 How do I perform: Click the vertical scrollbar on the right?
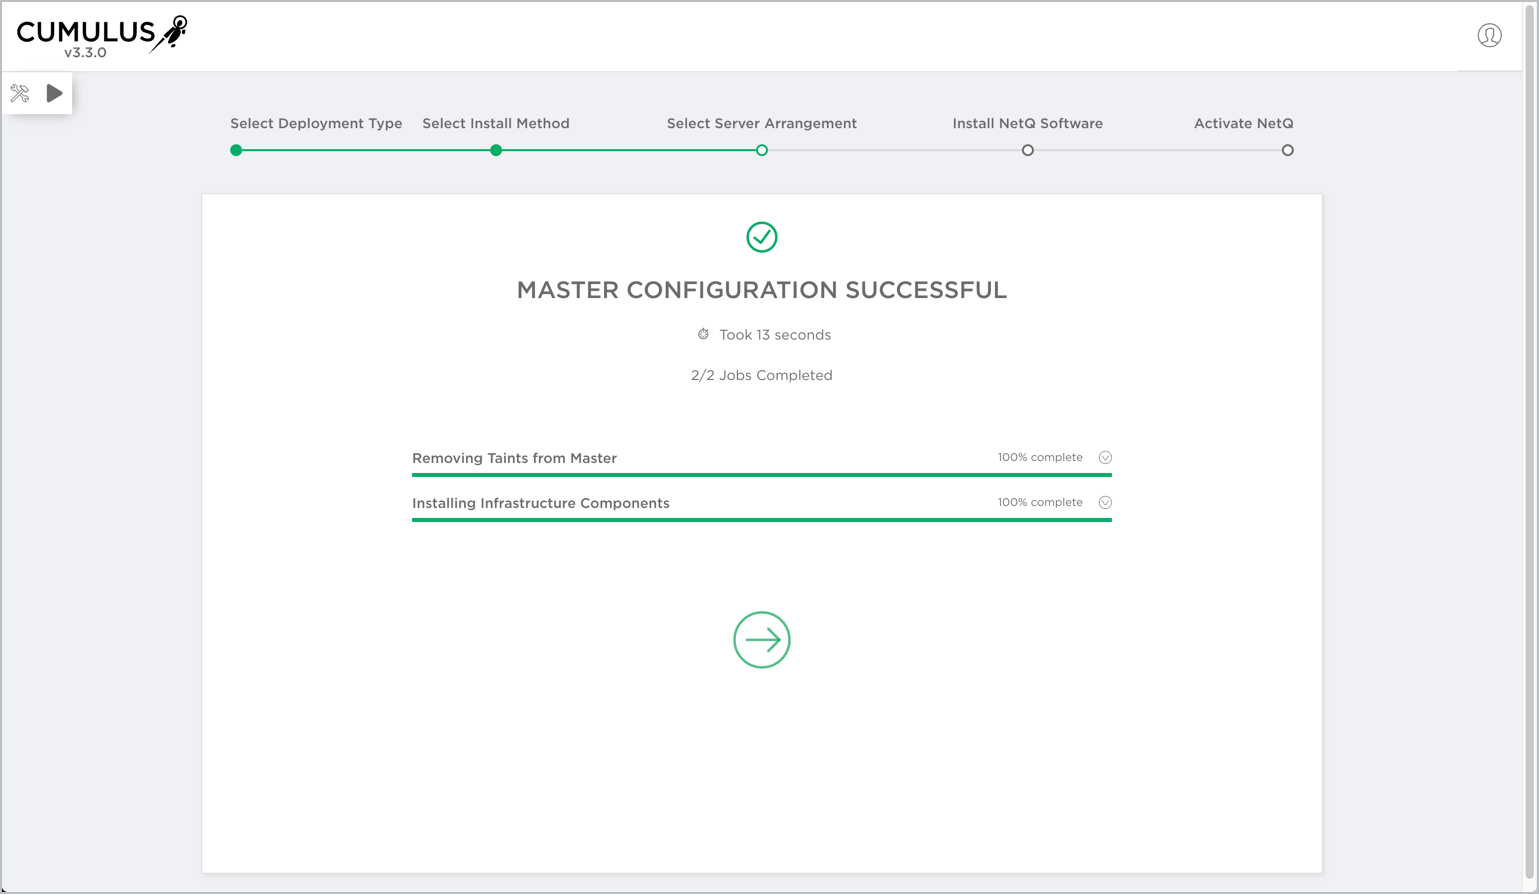pos(1529,440)
